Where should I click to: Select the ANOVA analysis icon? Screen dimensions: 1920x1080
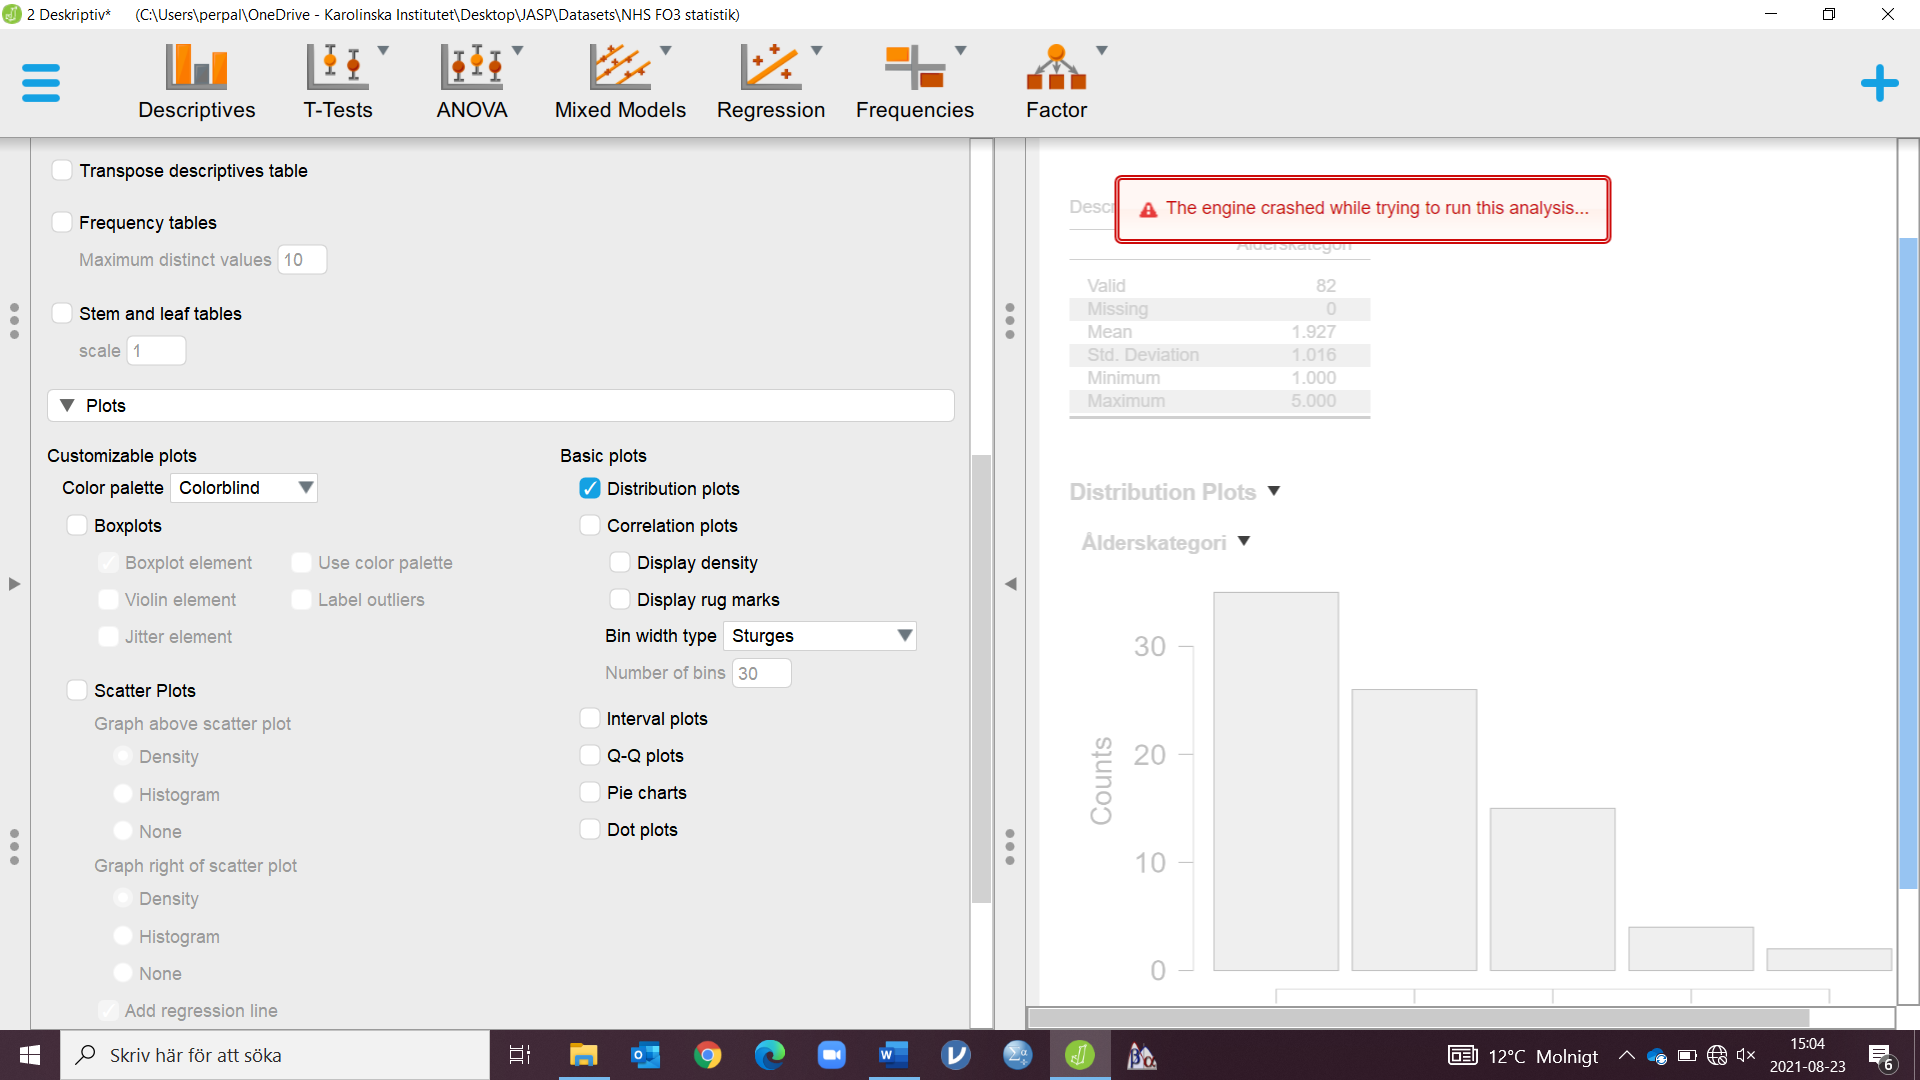pyautogui.click(x=471, y=80)
